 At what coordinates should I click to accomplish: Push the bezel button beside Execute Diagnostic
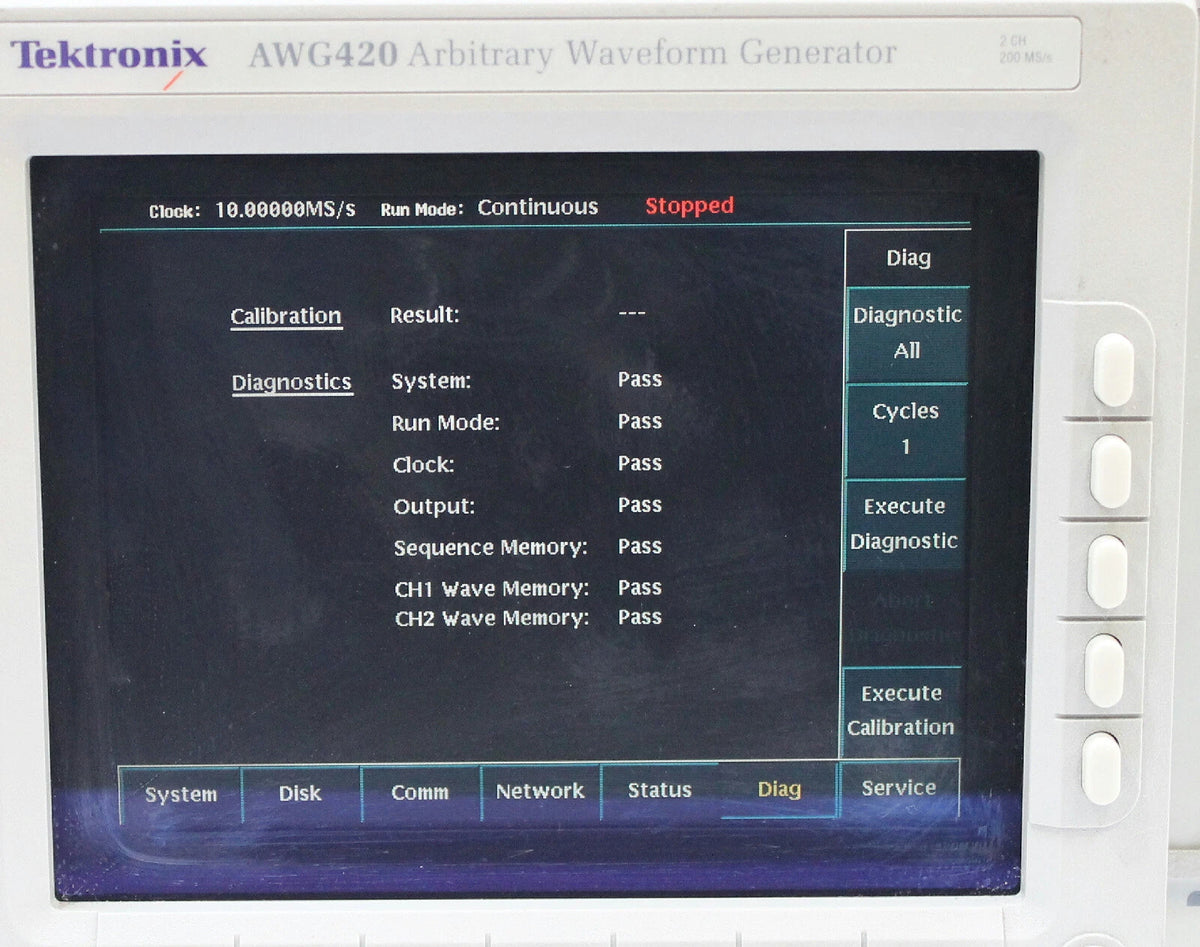1108,572
